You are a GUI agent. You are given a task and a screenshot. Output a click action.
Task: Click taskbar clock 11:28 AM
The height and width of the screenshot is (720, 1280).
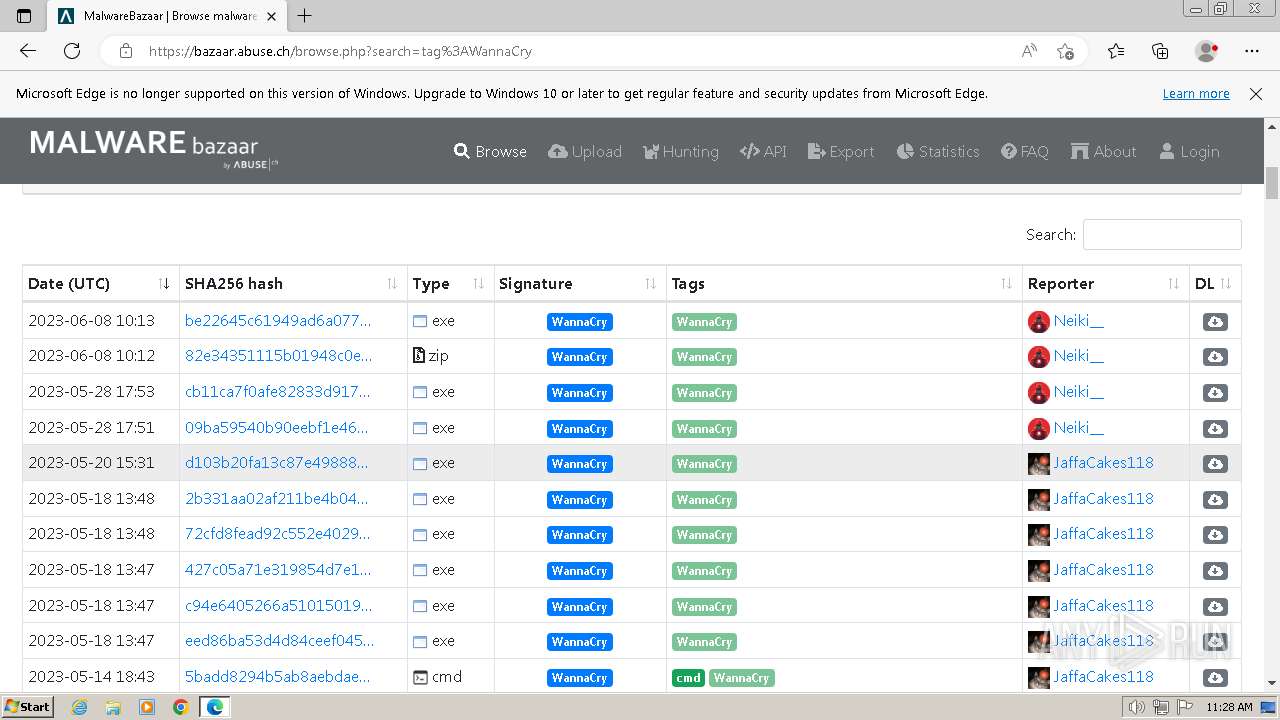1229,707
